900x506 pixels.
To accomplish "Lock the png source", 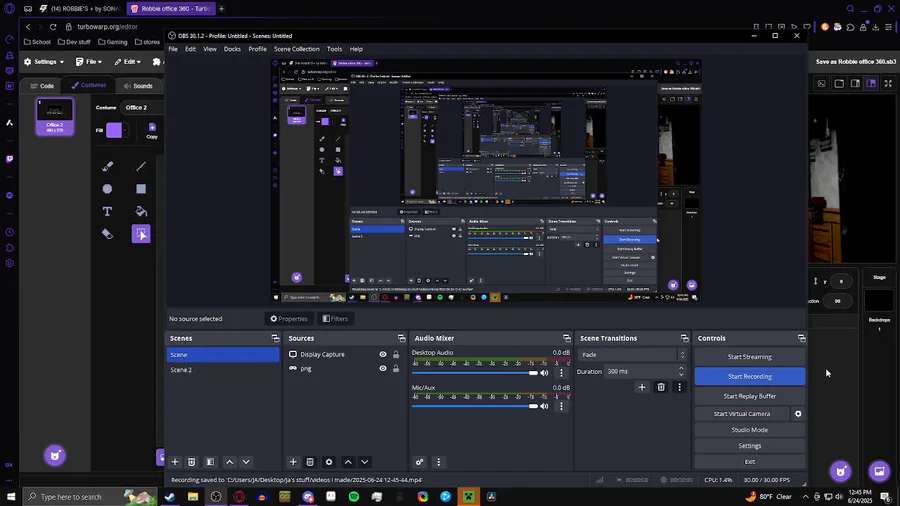I will [x=396, y=368].
